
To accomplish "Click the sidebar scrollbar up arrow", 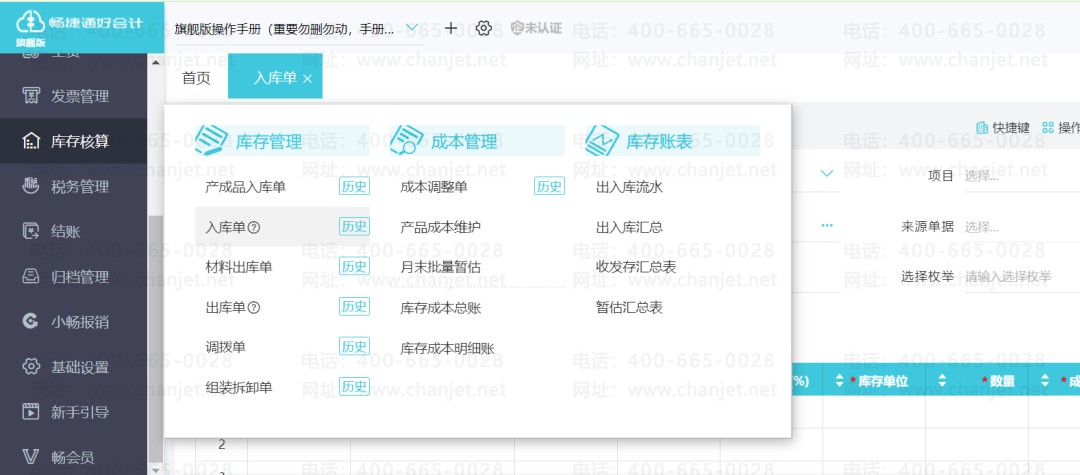I will click(155, 62).
